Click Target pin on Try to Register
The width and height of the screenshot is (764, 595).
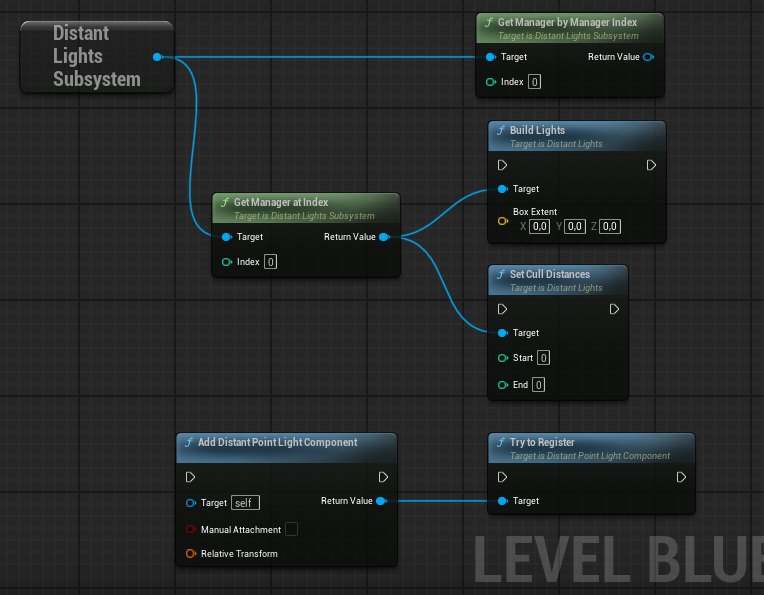click(503, 501)
